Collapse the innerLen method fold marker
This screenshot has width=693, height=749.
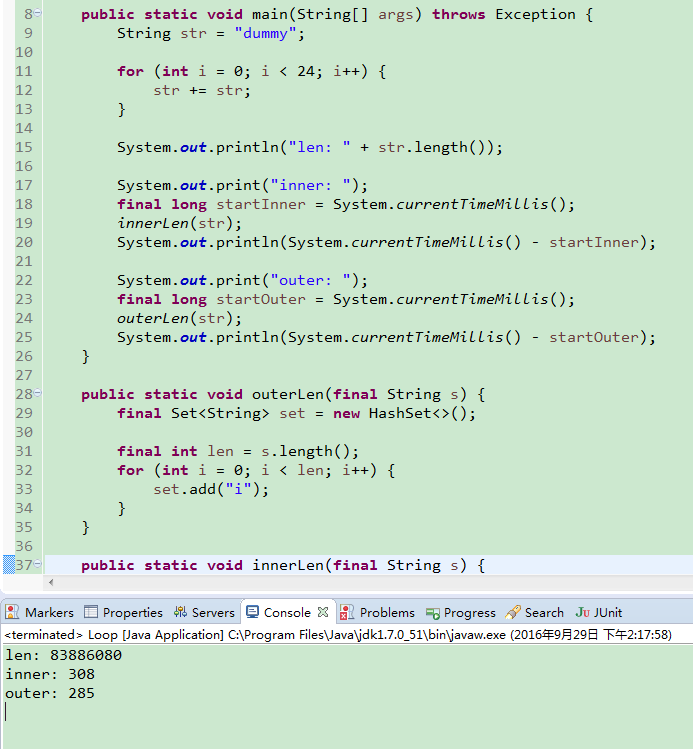click(x=38, y=564)
